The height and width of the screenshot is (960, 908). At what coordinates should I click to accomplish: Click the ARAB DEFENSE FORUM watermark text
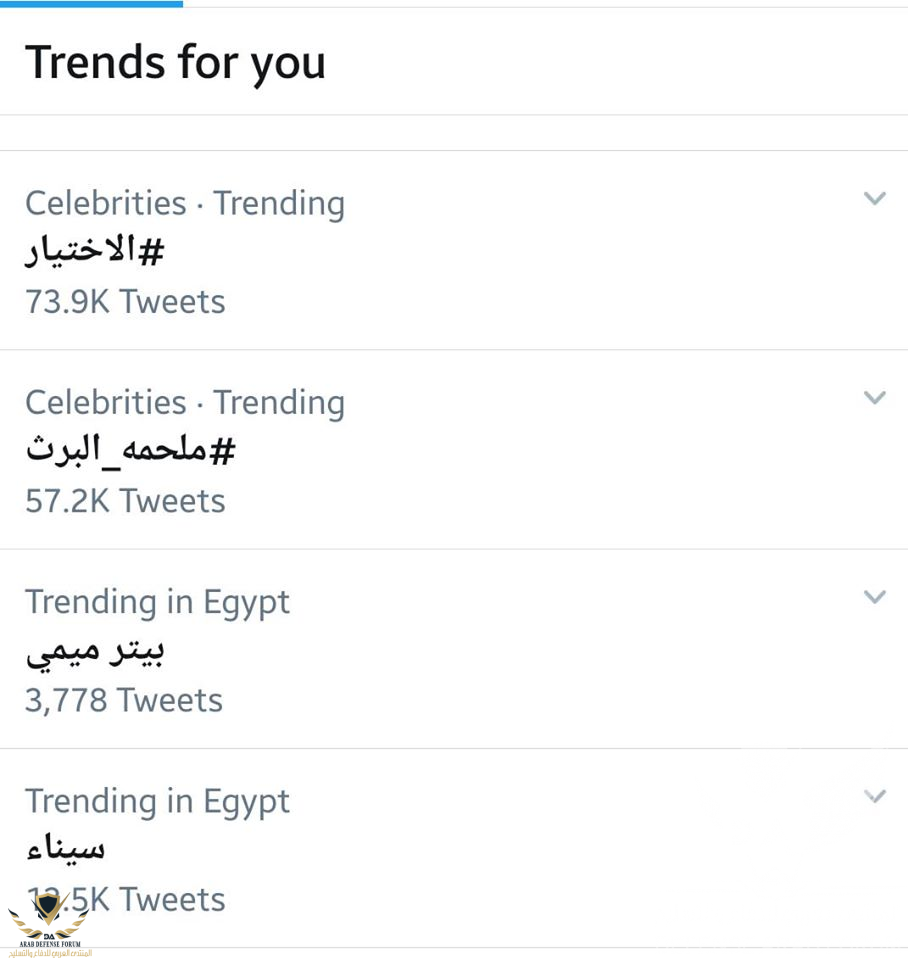click(50, 944)
